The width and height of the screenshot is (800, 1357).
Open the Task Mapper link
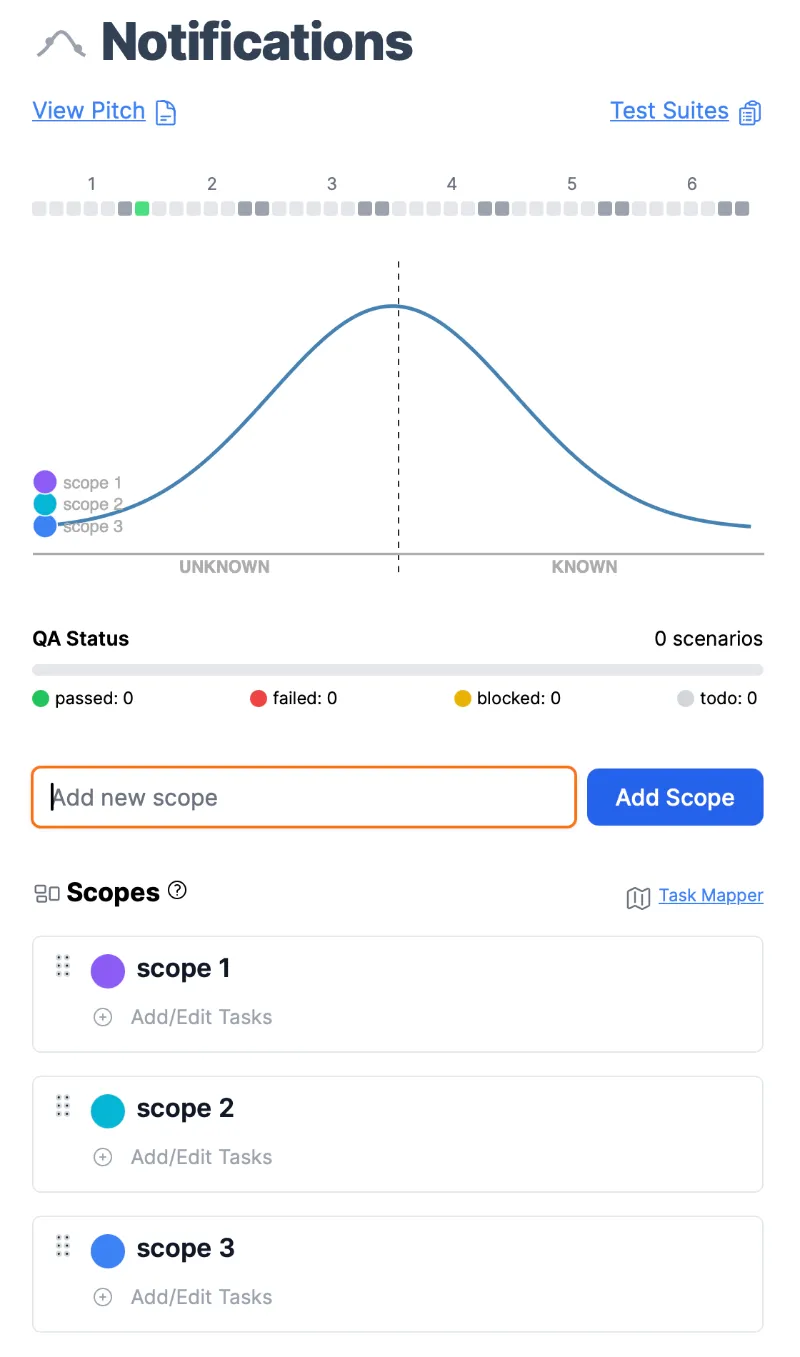pos(711,895)
